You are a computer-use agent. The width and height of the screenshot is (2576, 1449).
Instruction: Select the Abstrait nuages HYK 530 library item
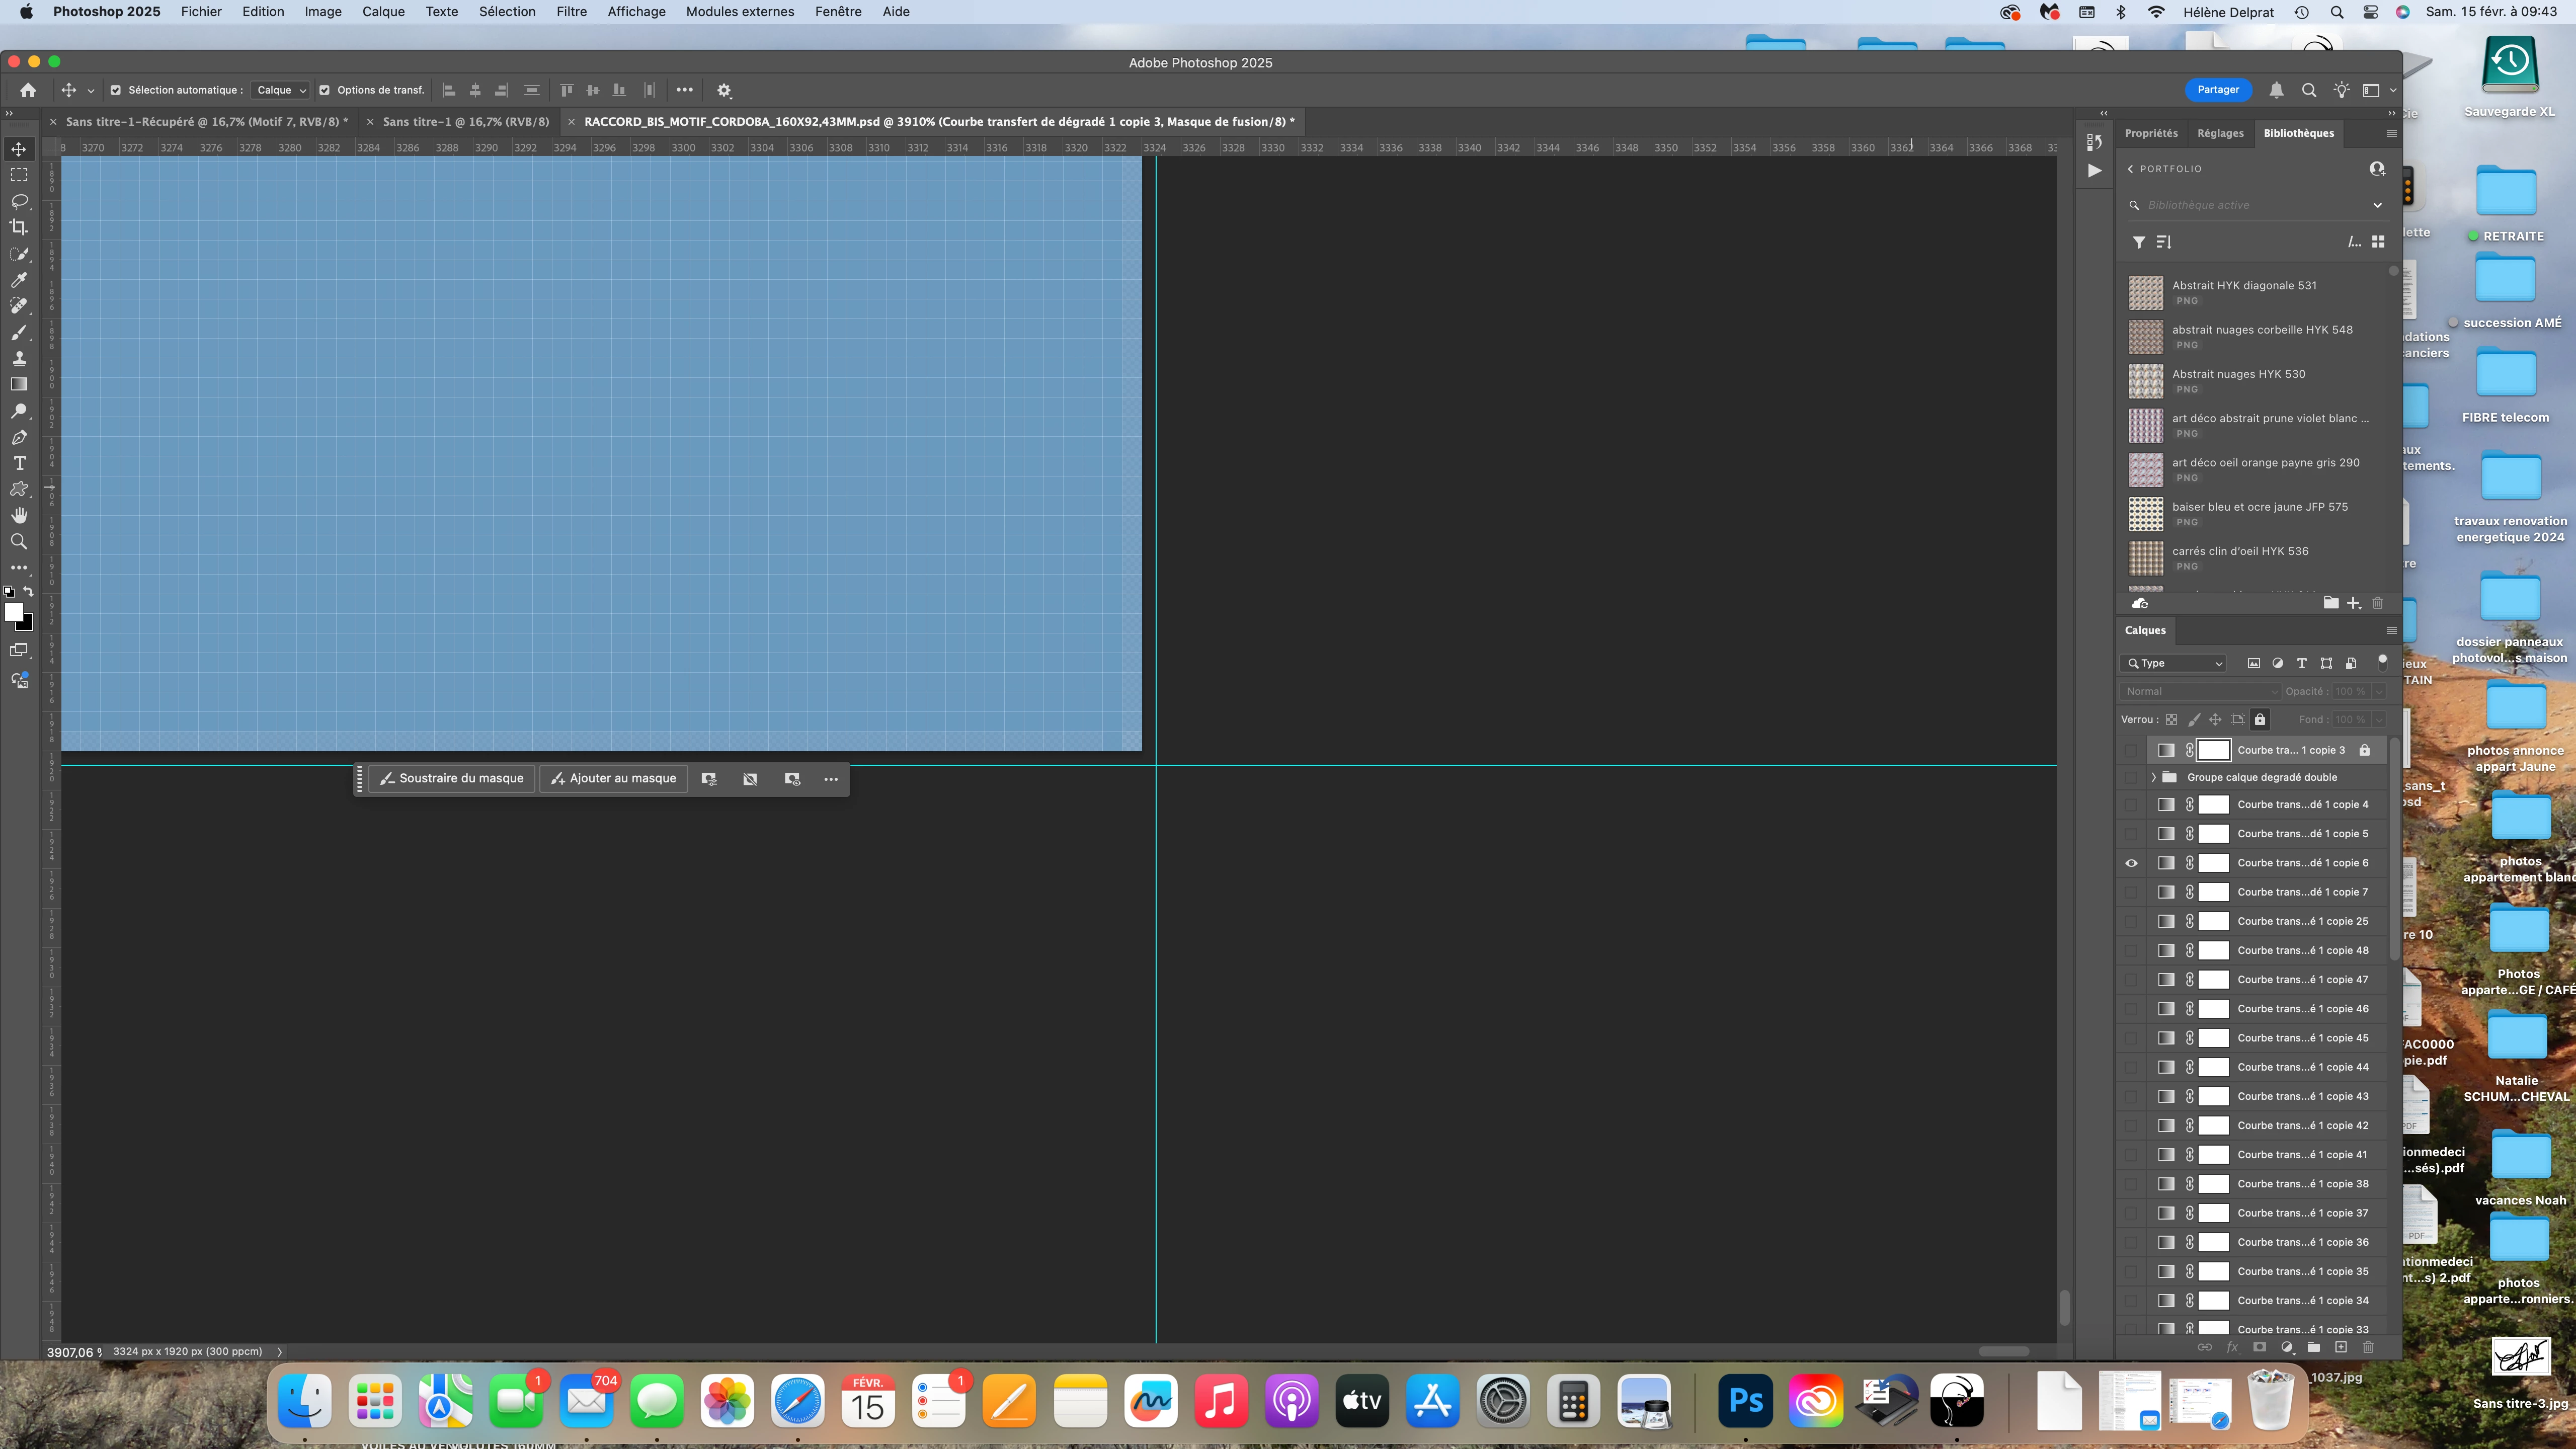pos(2238,374)
